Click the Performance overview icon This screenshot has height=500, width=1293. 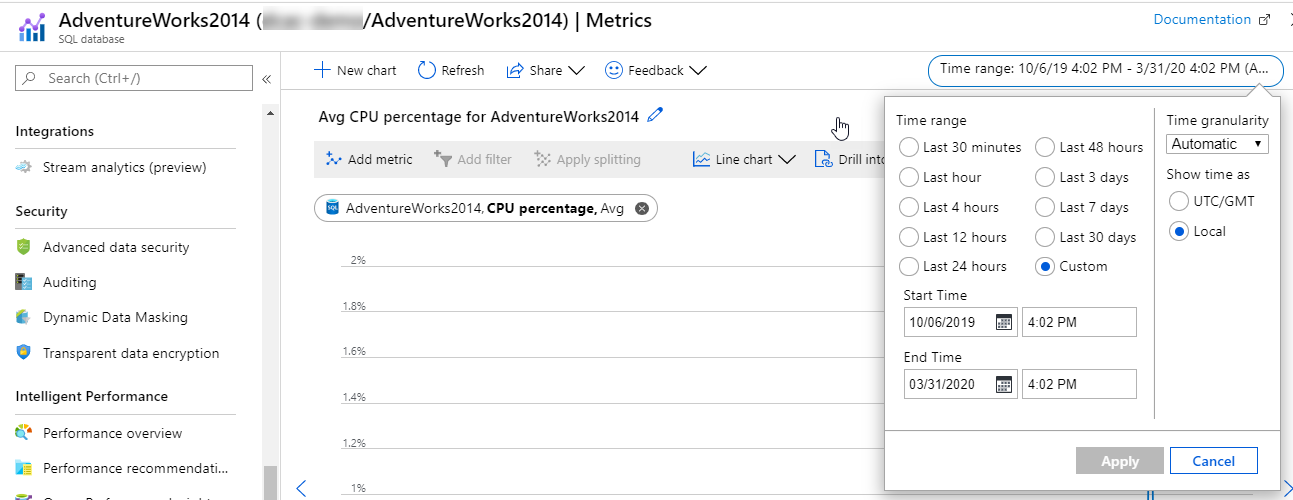click(x=24, y=433)
